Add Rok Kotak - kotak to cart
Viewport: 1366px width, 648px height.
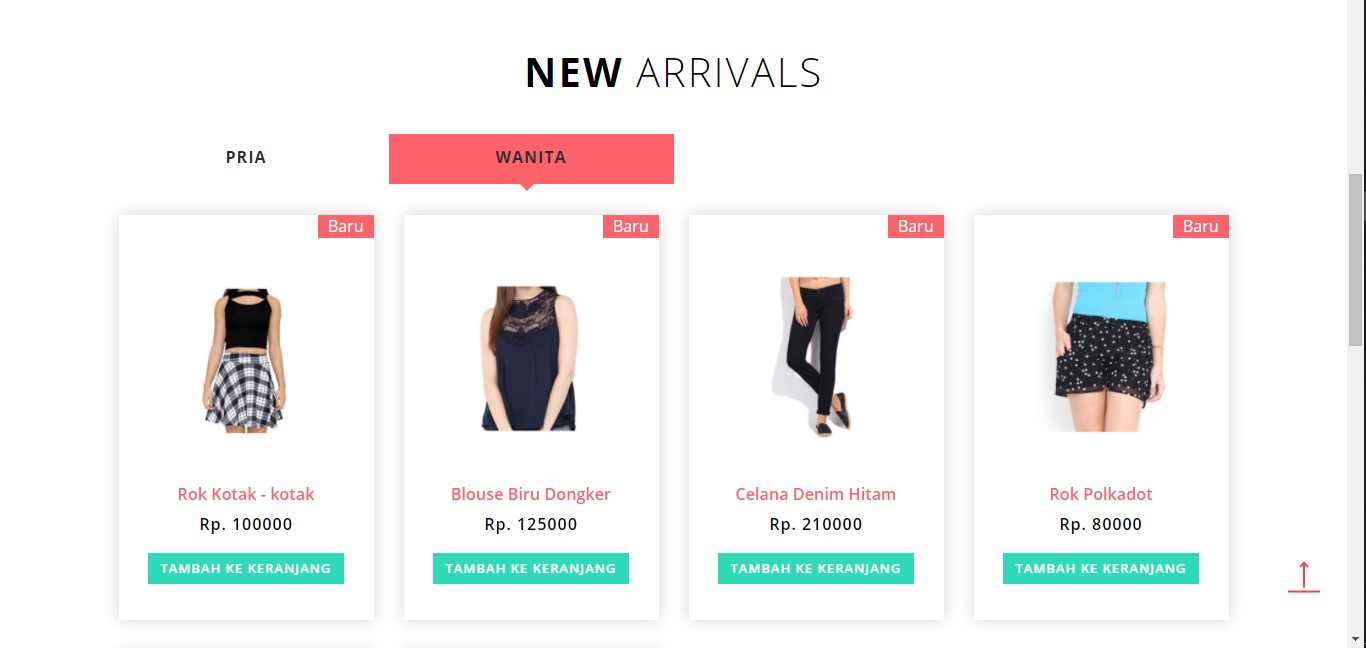246,568
